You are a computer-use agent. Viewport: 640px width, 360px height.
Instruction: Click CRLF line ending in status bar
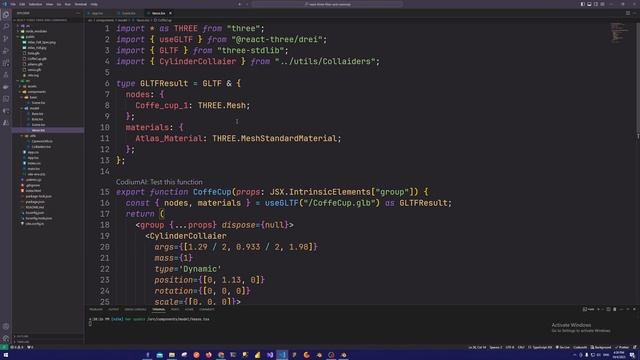[x=521, y=347]
